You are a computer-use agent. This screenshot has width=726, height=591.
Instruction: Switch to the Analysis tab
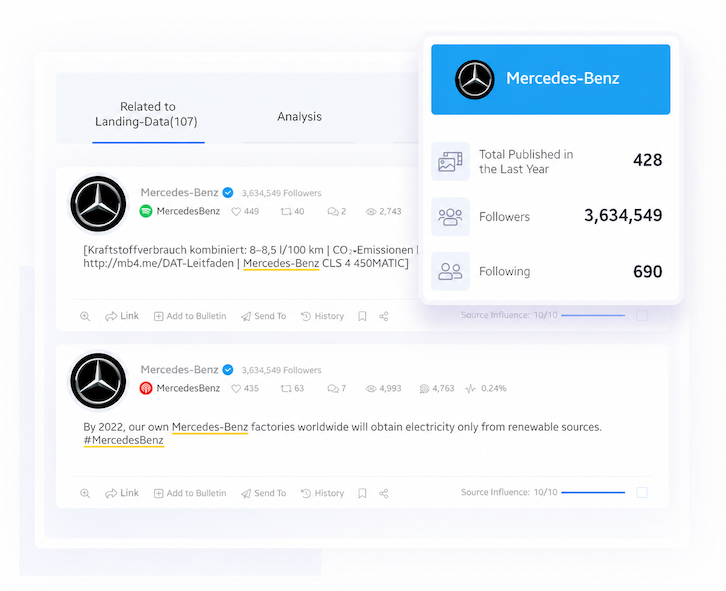[x=299, y=116]
